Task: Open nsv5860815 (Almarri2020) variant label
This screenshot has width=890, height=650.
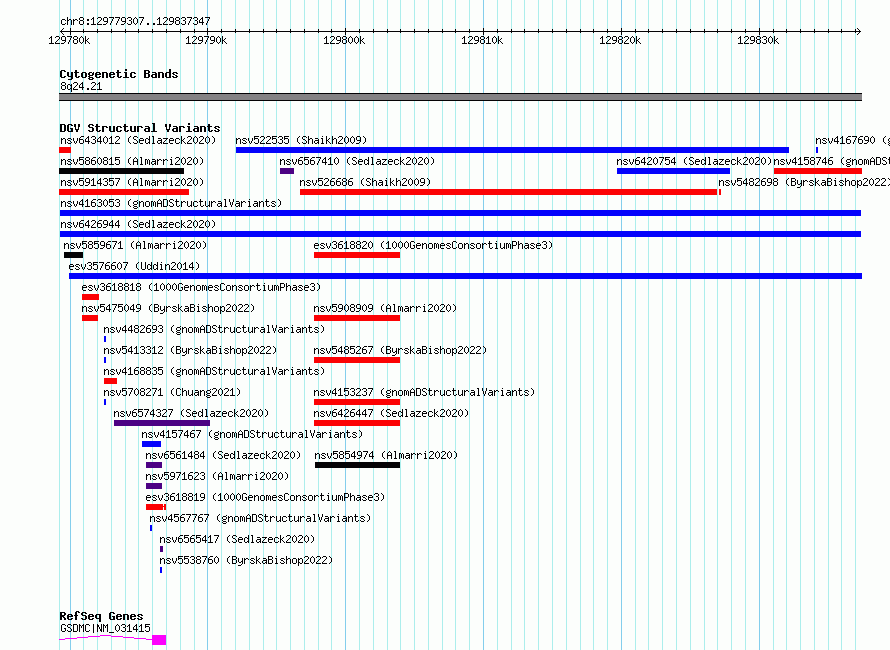Action: (x=132, y=161)
